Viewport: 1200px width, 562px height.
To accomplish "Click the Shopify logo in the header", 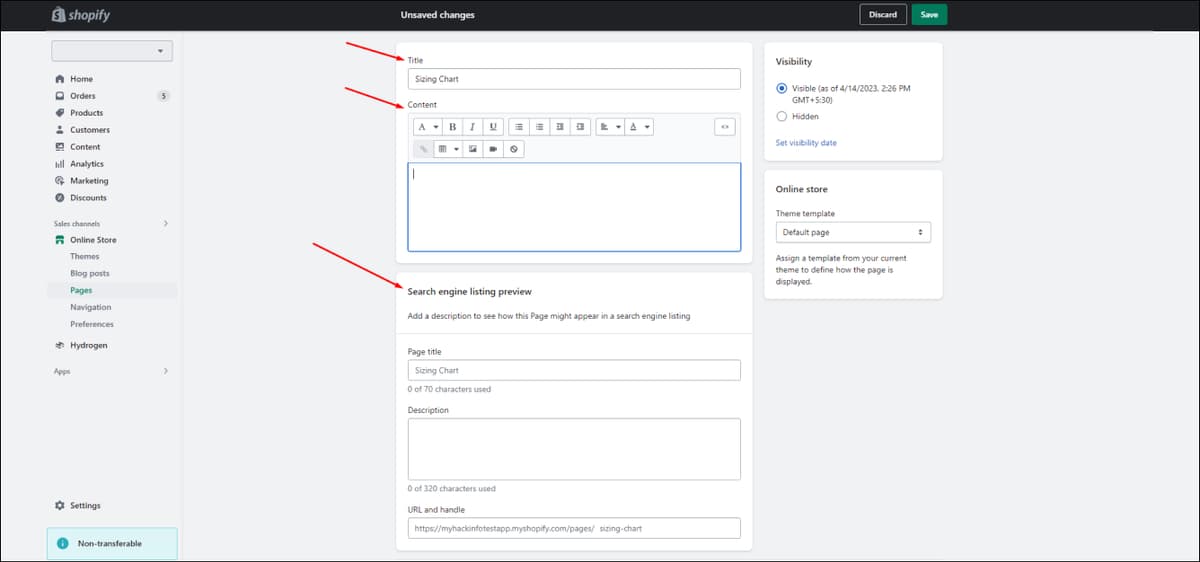I will click(x=79, y=15).
